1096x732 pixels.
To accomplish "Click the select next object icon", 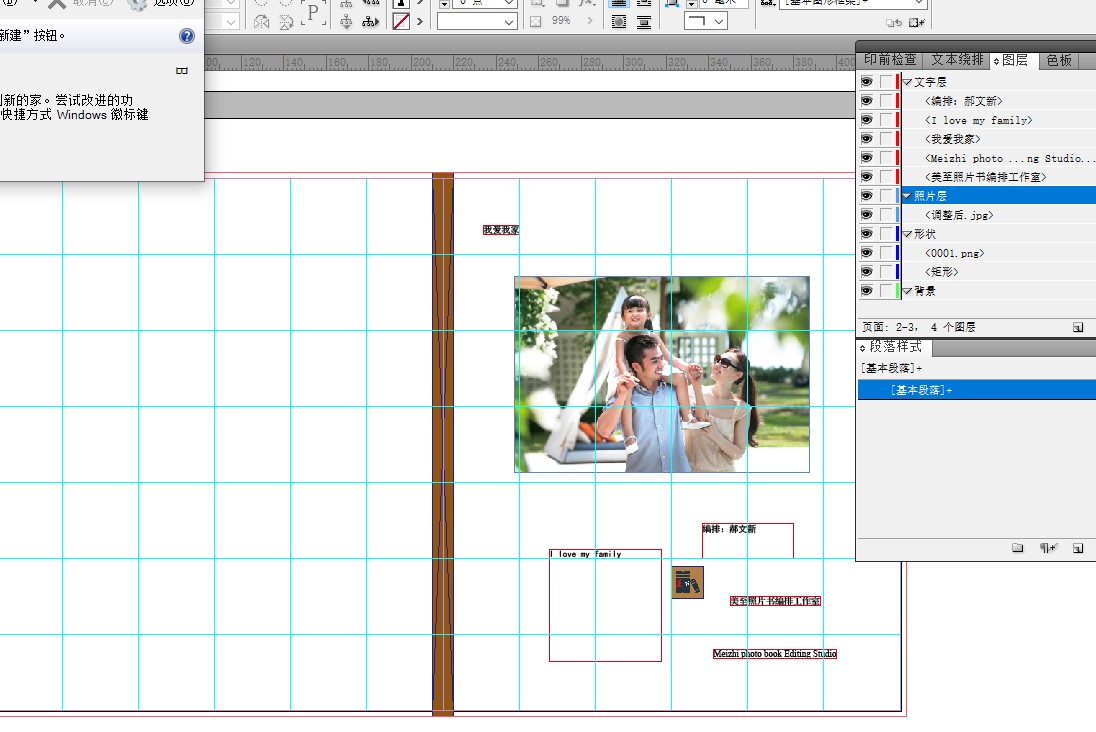I will pyautogui.click(x=370, y=22).
